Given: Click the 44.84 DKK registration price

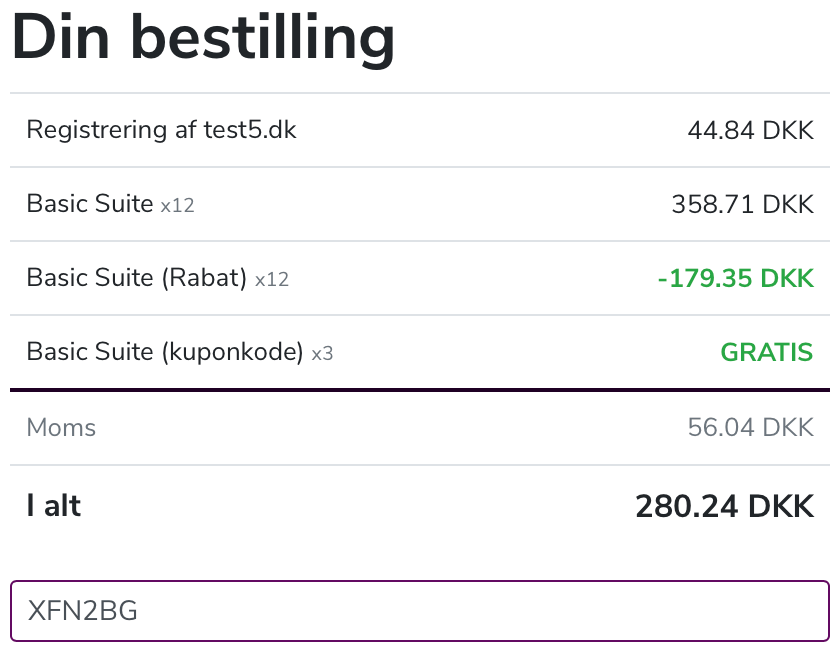Looking at the screenshot, I should tap(751, 130).
